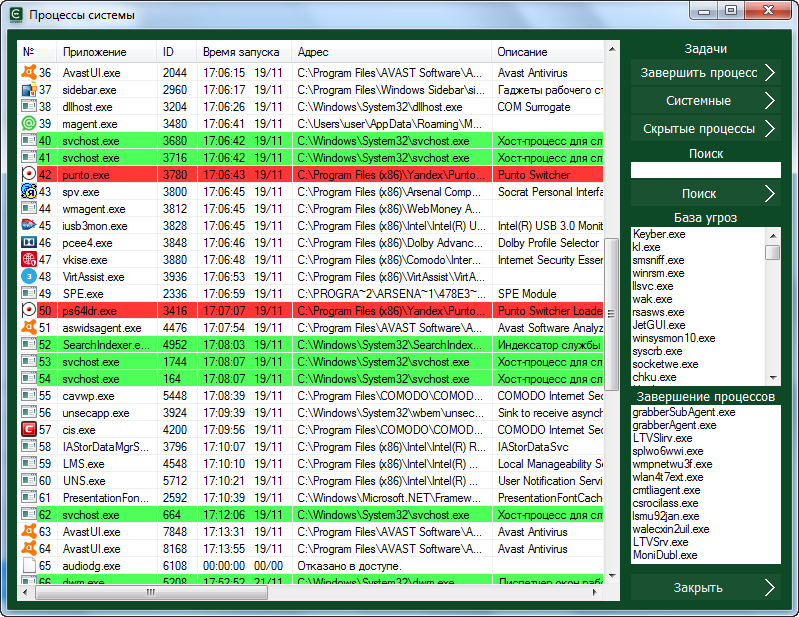Viewport: 799px width, 617px height.
Task: Click the magent.exe green @ icon
Action: [29, 124]
